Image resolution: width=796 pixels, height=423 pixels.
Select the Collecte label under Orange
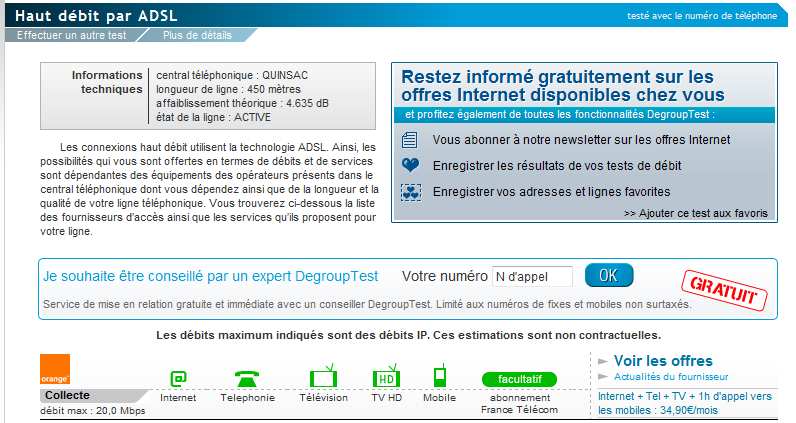[x=67, y=395]
